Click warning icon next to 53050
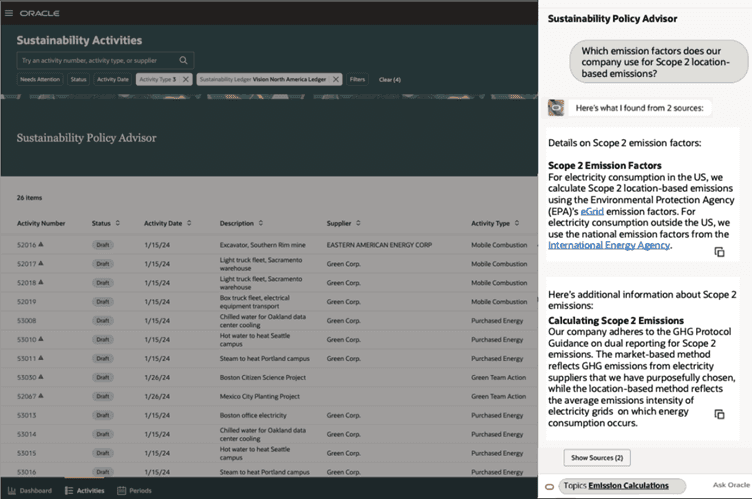Image resolution: width=752 pixels, height=499 pixels. point(41,377)
